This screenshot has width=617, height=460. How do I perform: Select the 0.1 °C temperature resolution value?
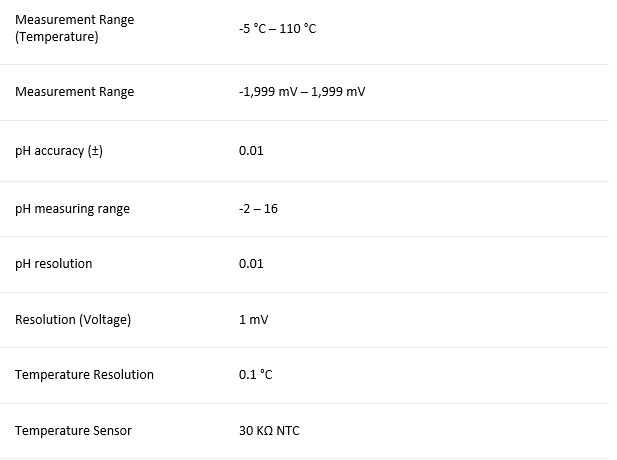[x=255, y=375]
